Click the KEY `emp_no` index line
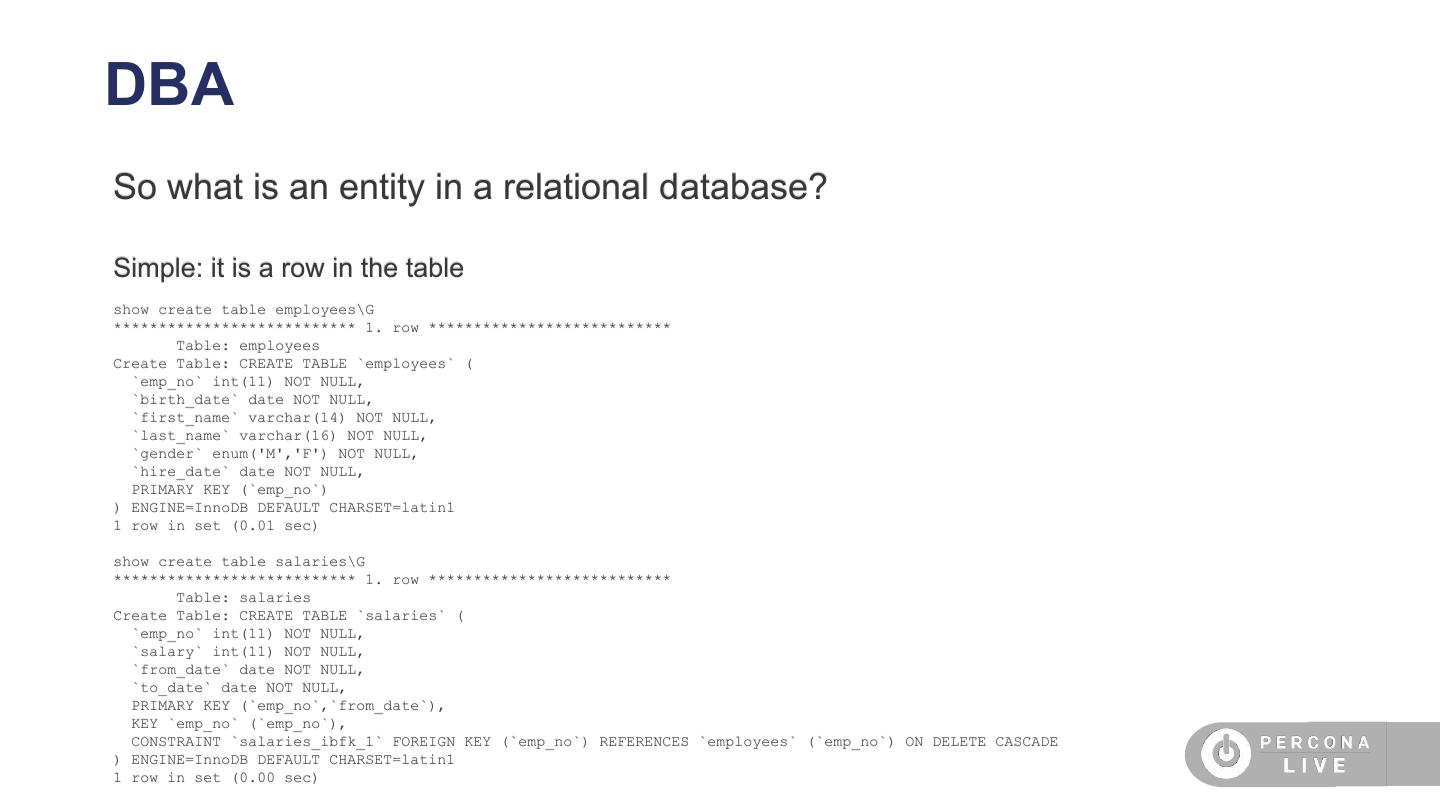This screenshot has width=1440, height=810. [x=238, y=724]
